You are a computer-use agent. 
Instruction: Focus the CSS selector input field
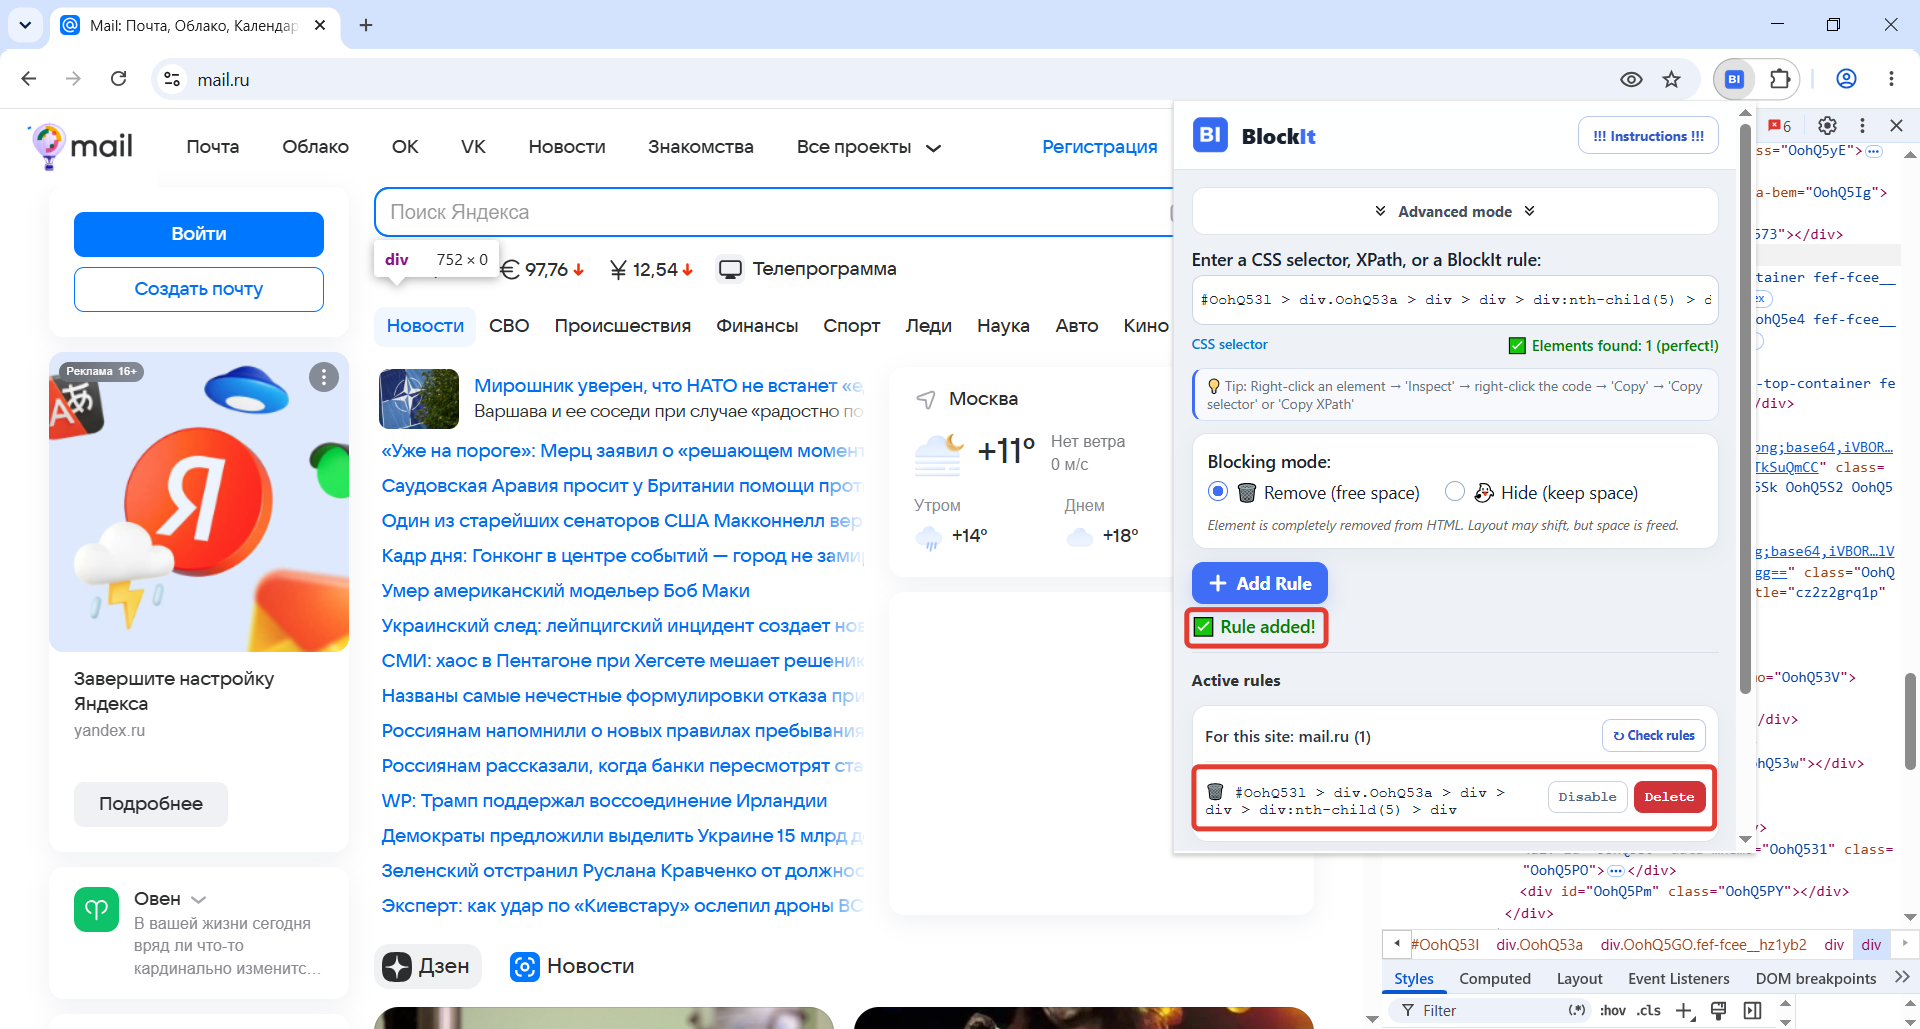pos(1455,300)
